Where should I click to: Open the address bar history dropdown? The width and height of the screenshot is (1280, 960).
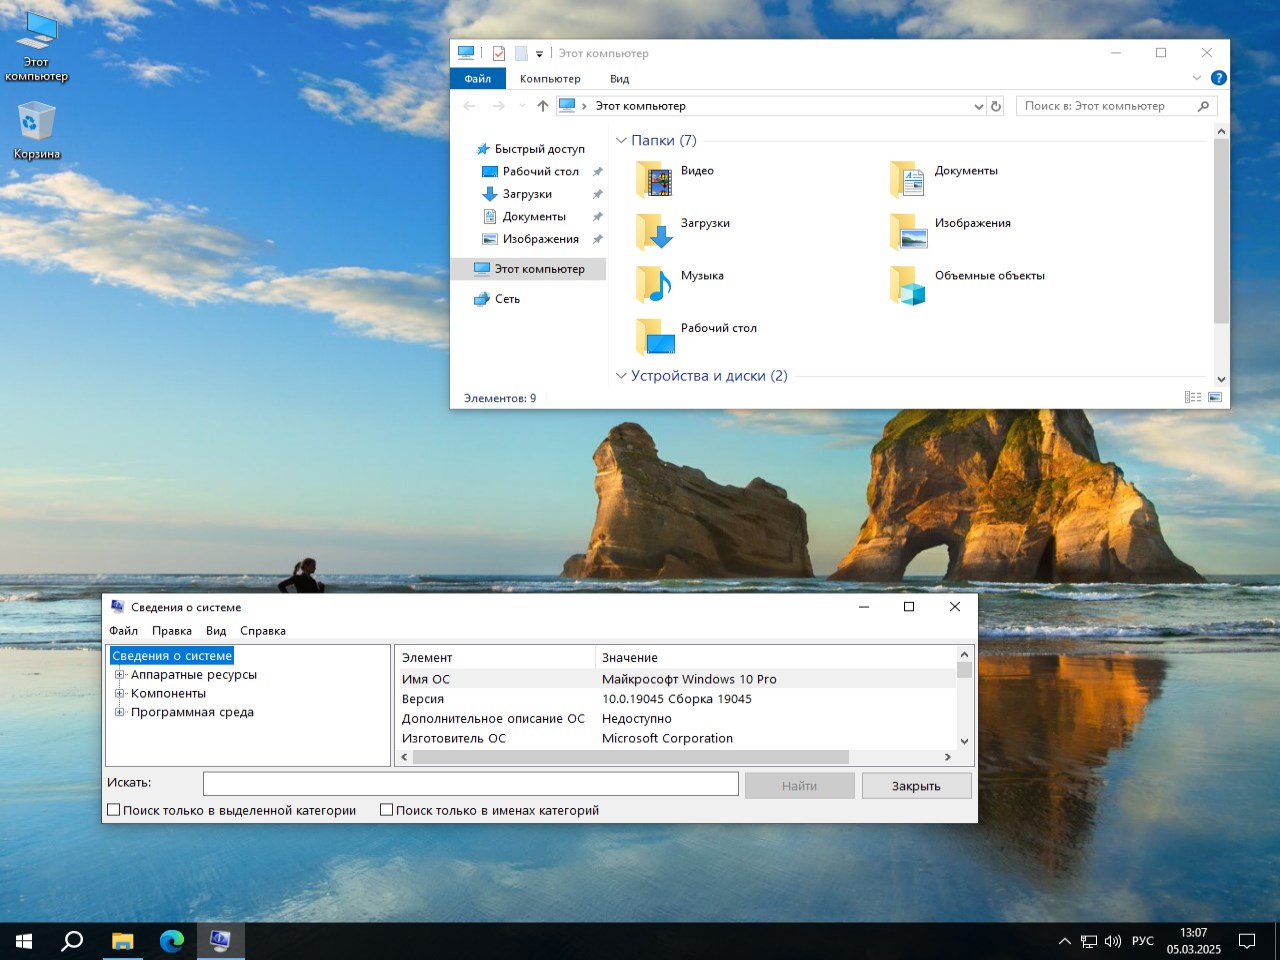pyautogui.click(x=978, y=106)
